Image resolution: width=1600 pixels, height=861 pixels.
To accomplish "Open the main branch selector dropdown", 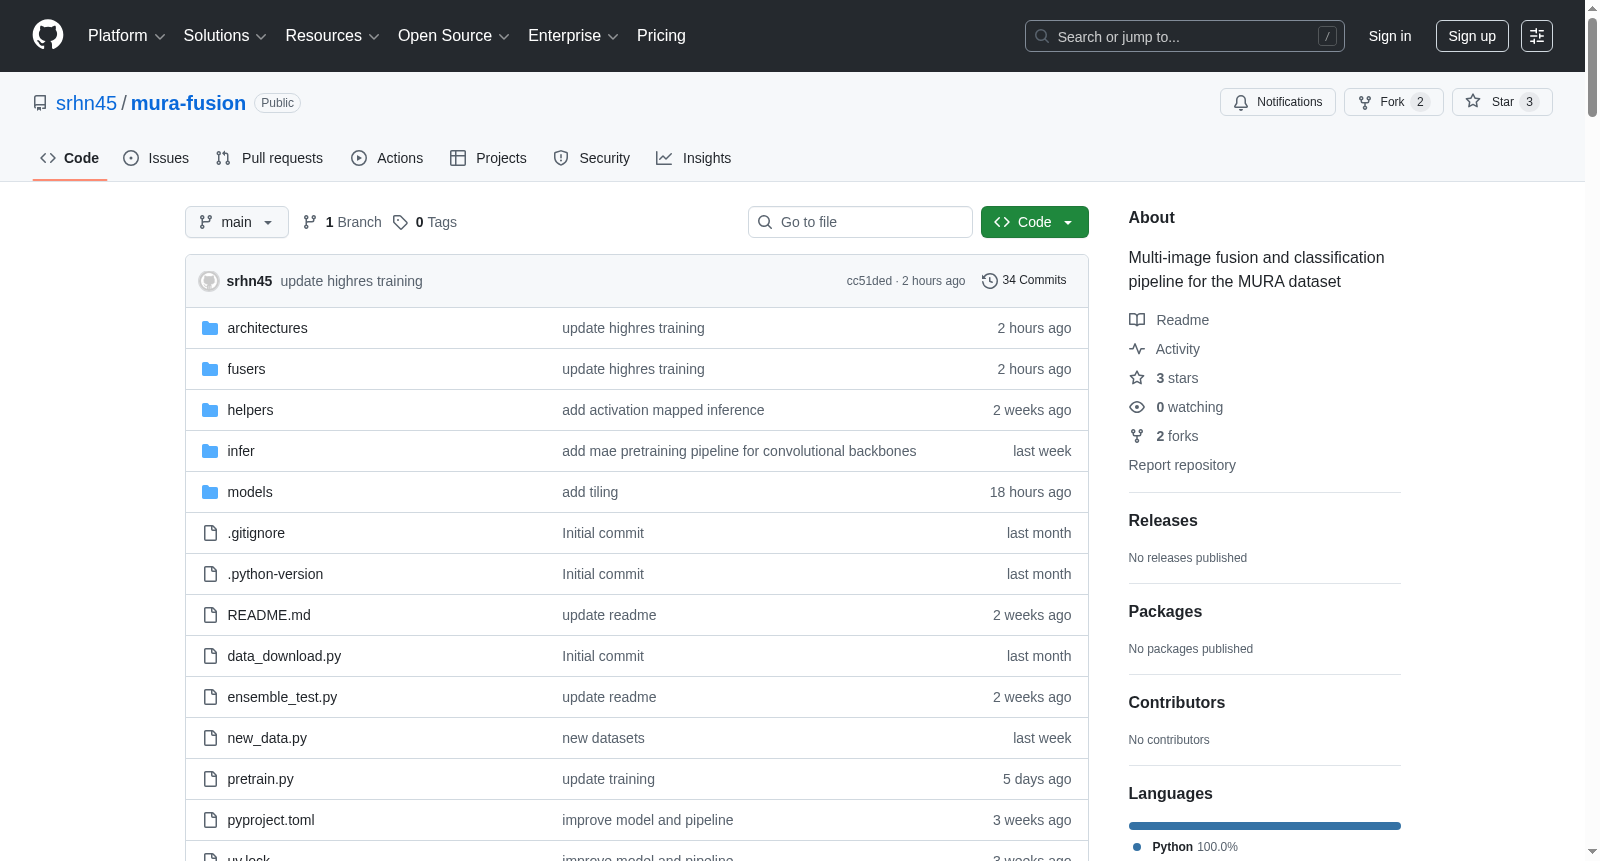I will [237, 222].
